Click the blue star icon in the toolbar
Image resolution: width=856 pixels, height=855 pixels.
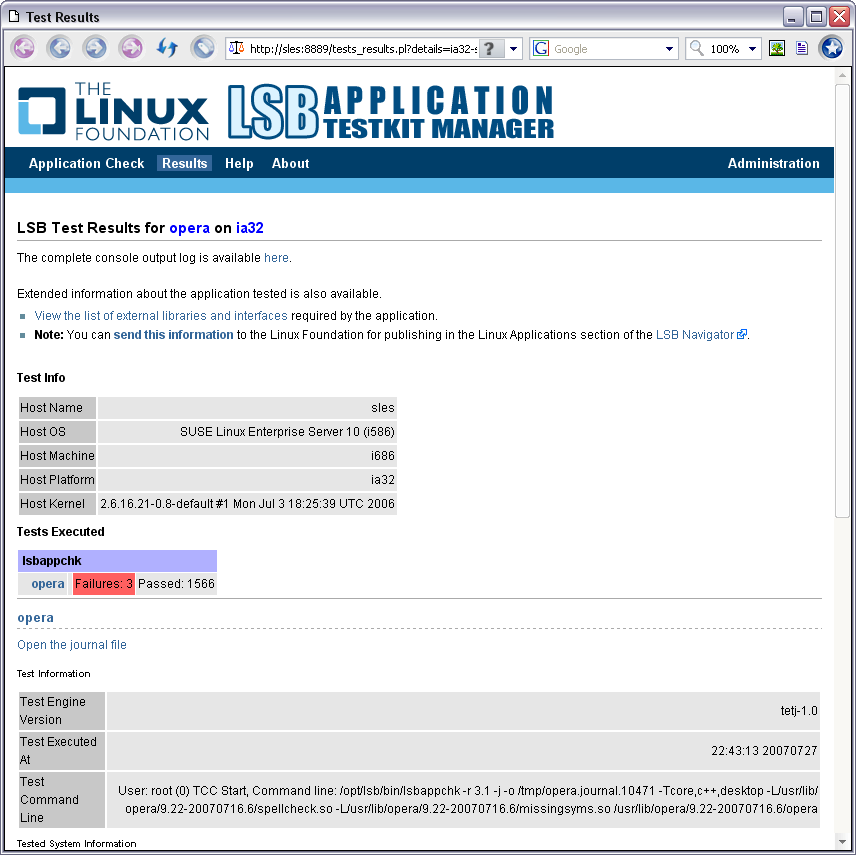pyautogui.click(x=832, y=49)
